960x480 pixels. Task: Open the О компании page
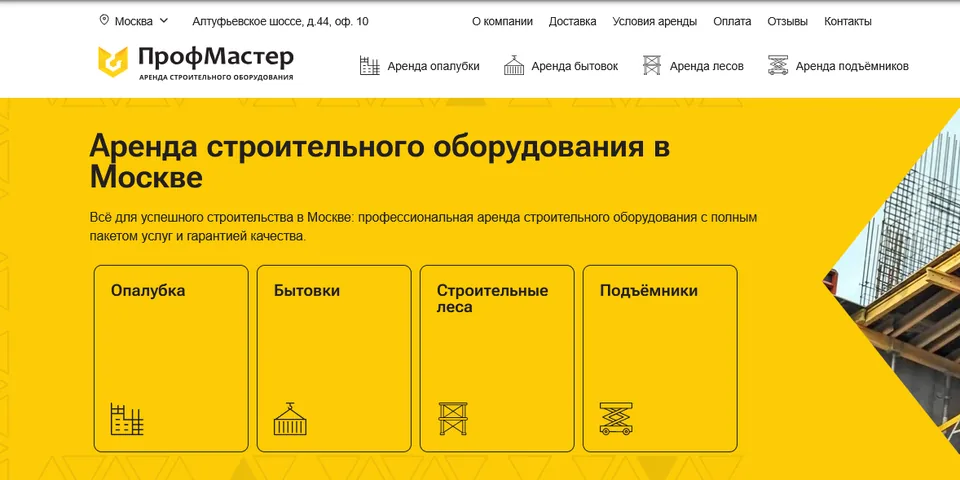(502, 21)
